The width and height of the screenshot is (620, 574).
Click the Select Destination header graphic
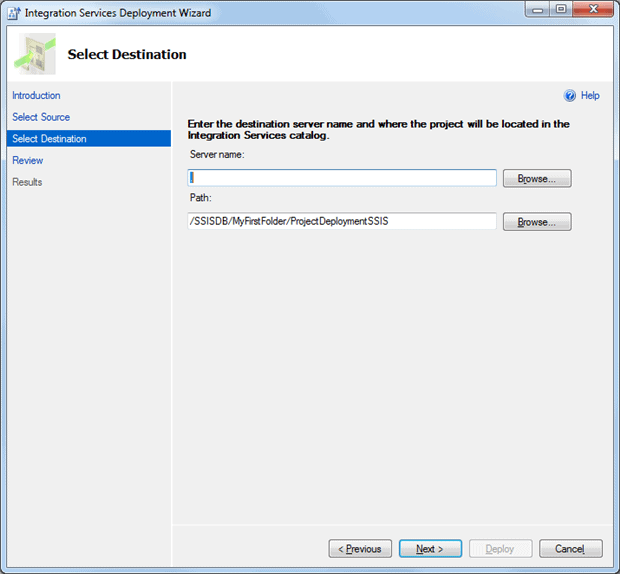pyautogui.click(x=35, y=54)
